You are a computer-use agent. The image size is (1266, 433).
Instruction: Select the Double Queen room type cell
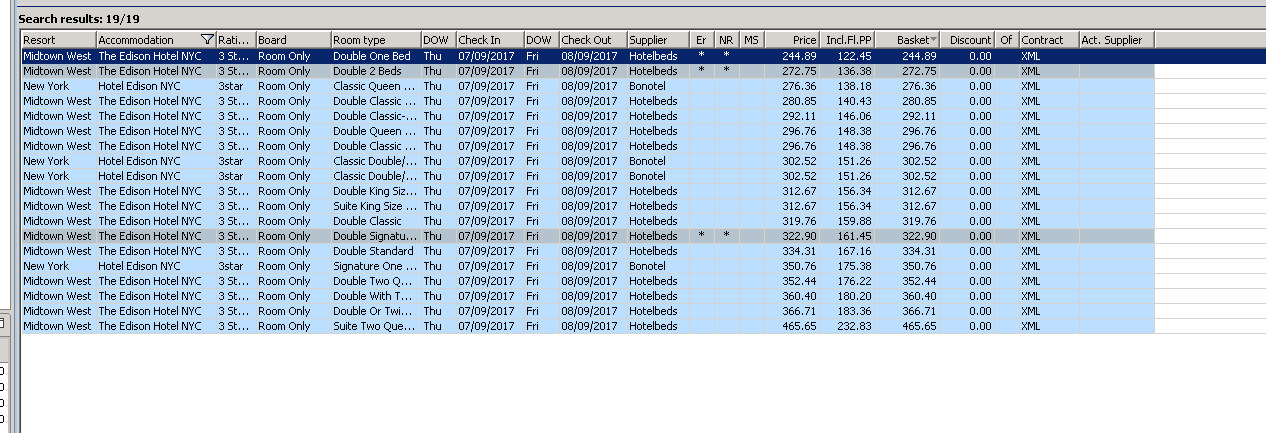[x=375, y=131]
